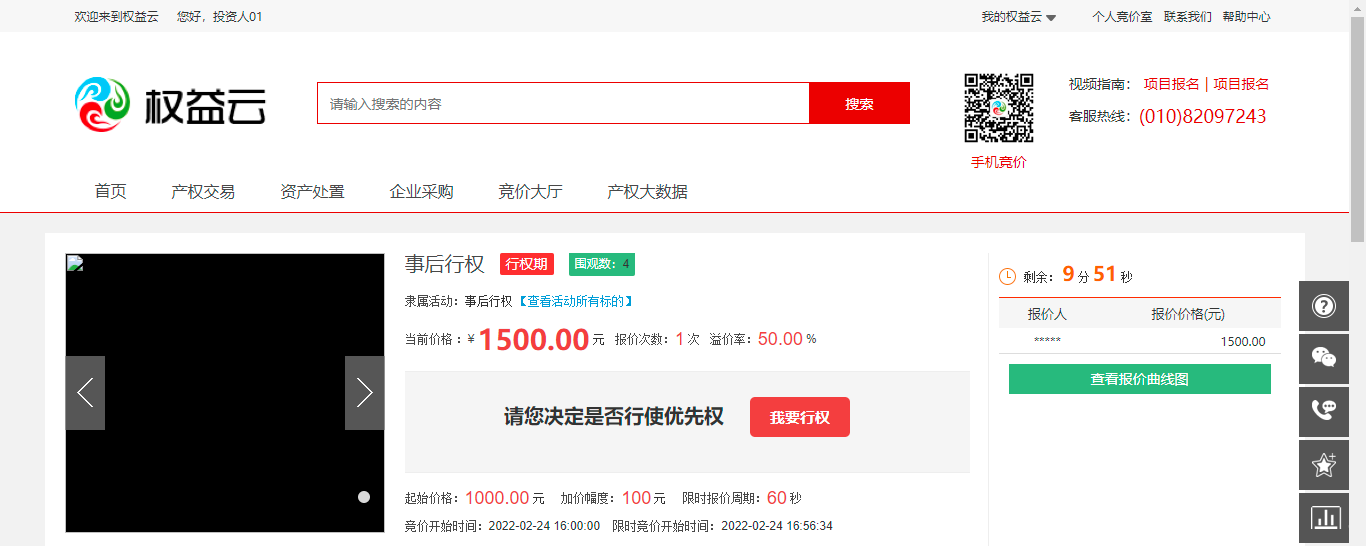Image resolution: width=1366 pixels, height=546 pixels.
Task: Show next image with right arrow
Action: coord(365,393)
